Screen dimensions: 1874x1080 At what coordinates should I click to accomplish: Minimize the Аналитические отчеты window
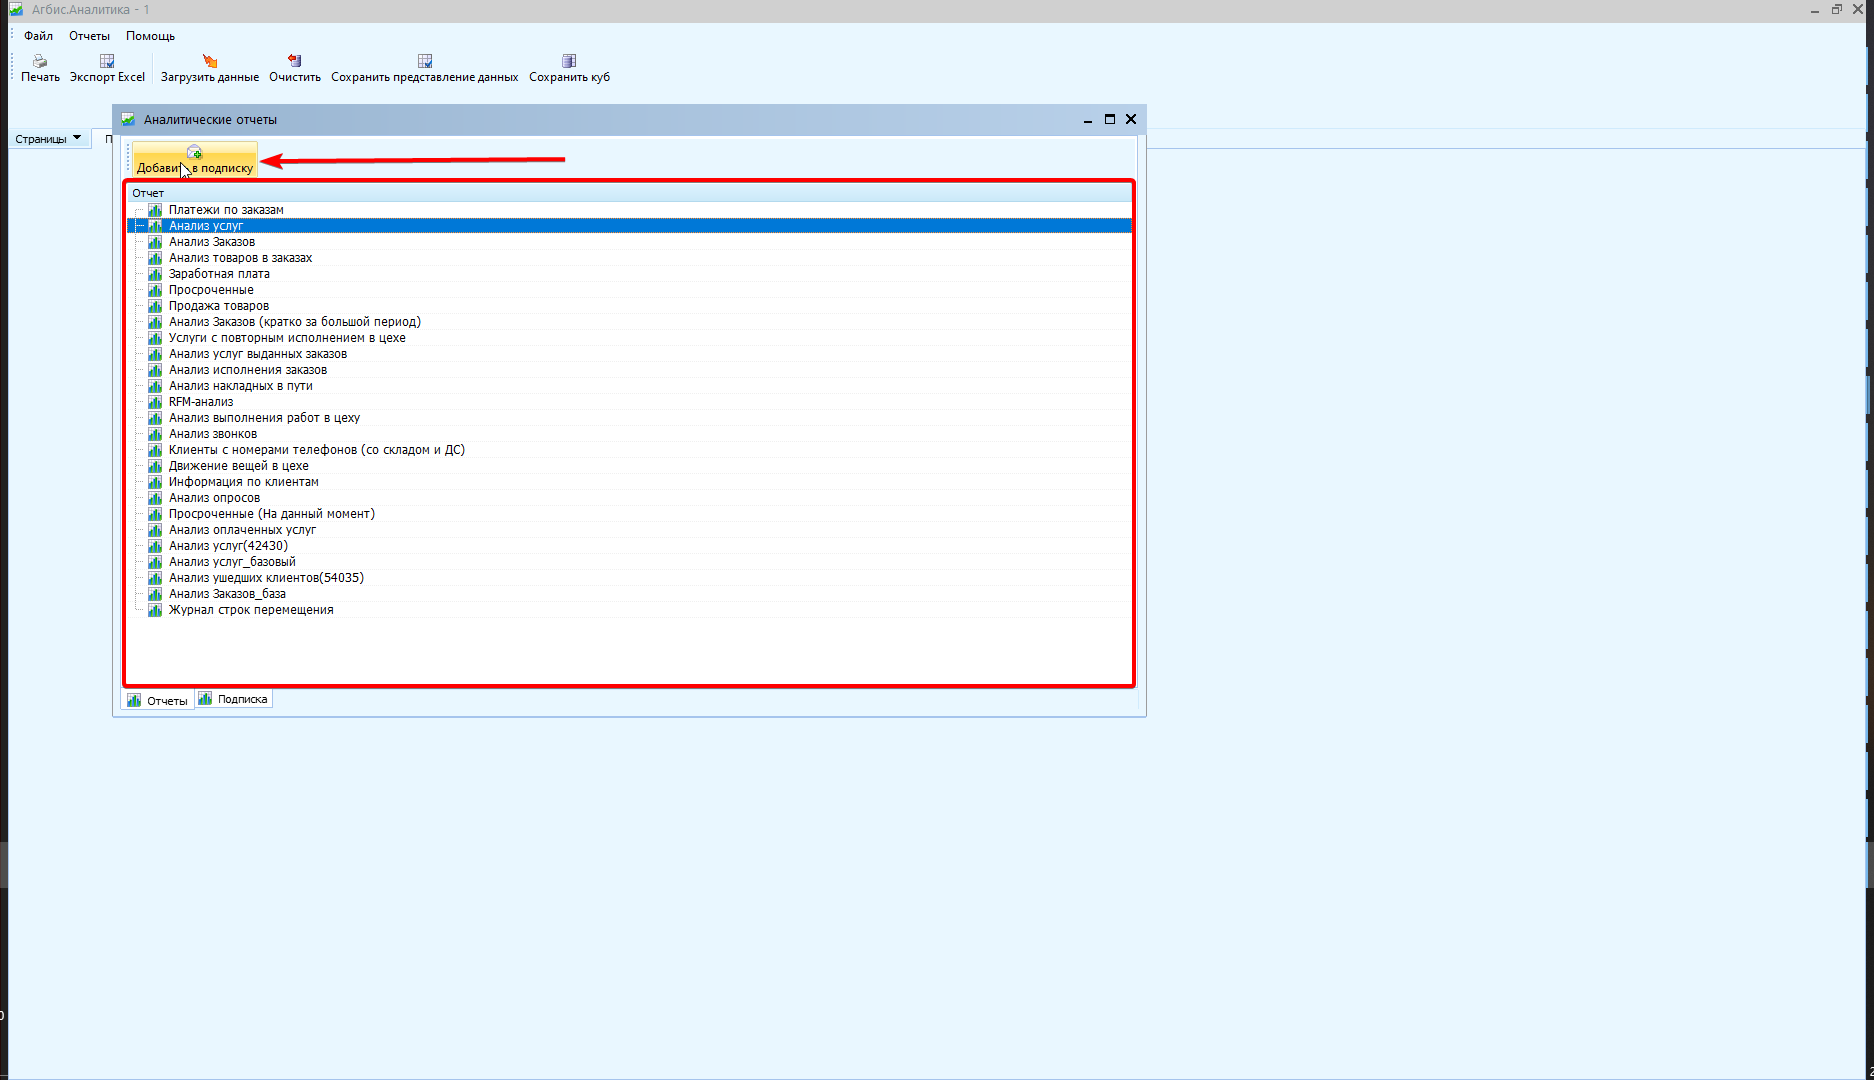(1088, 119)
